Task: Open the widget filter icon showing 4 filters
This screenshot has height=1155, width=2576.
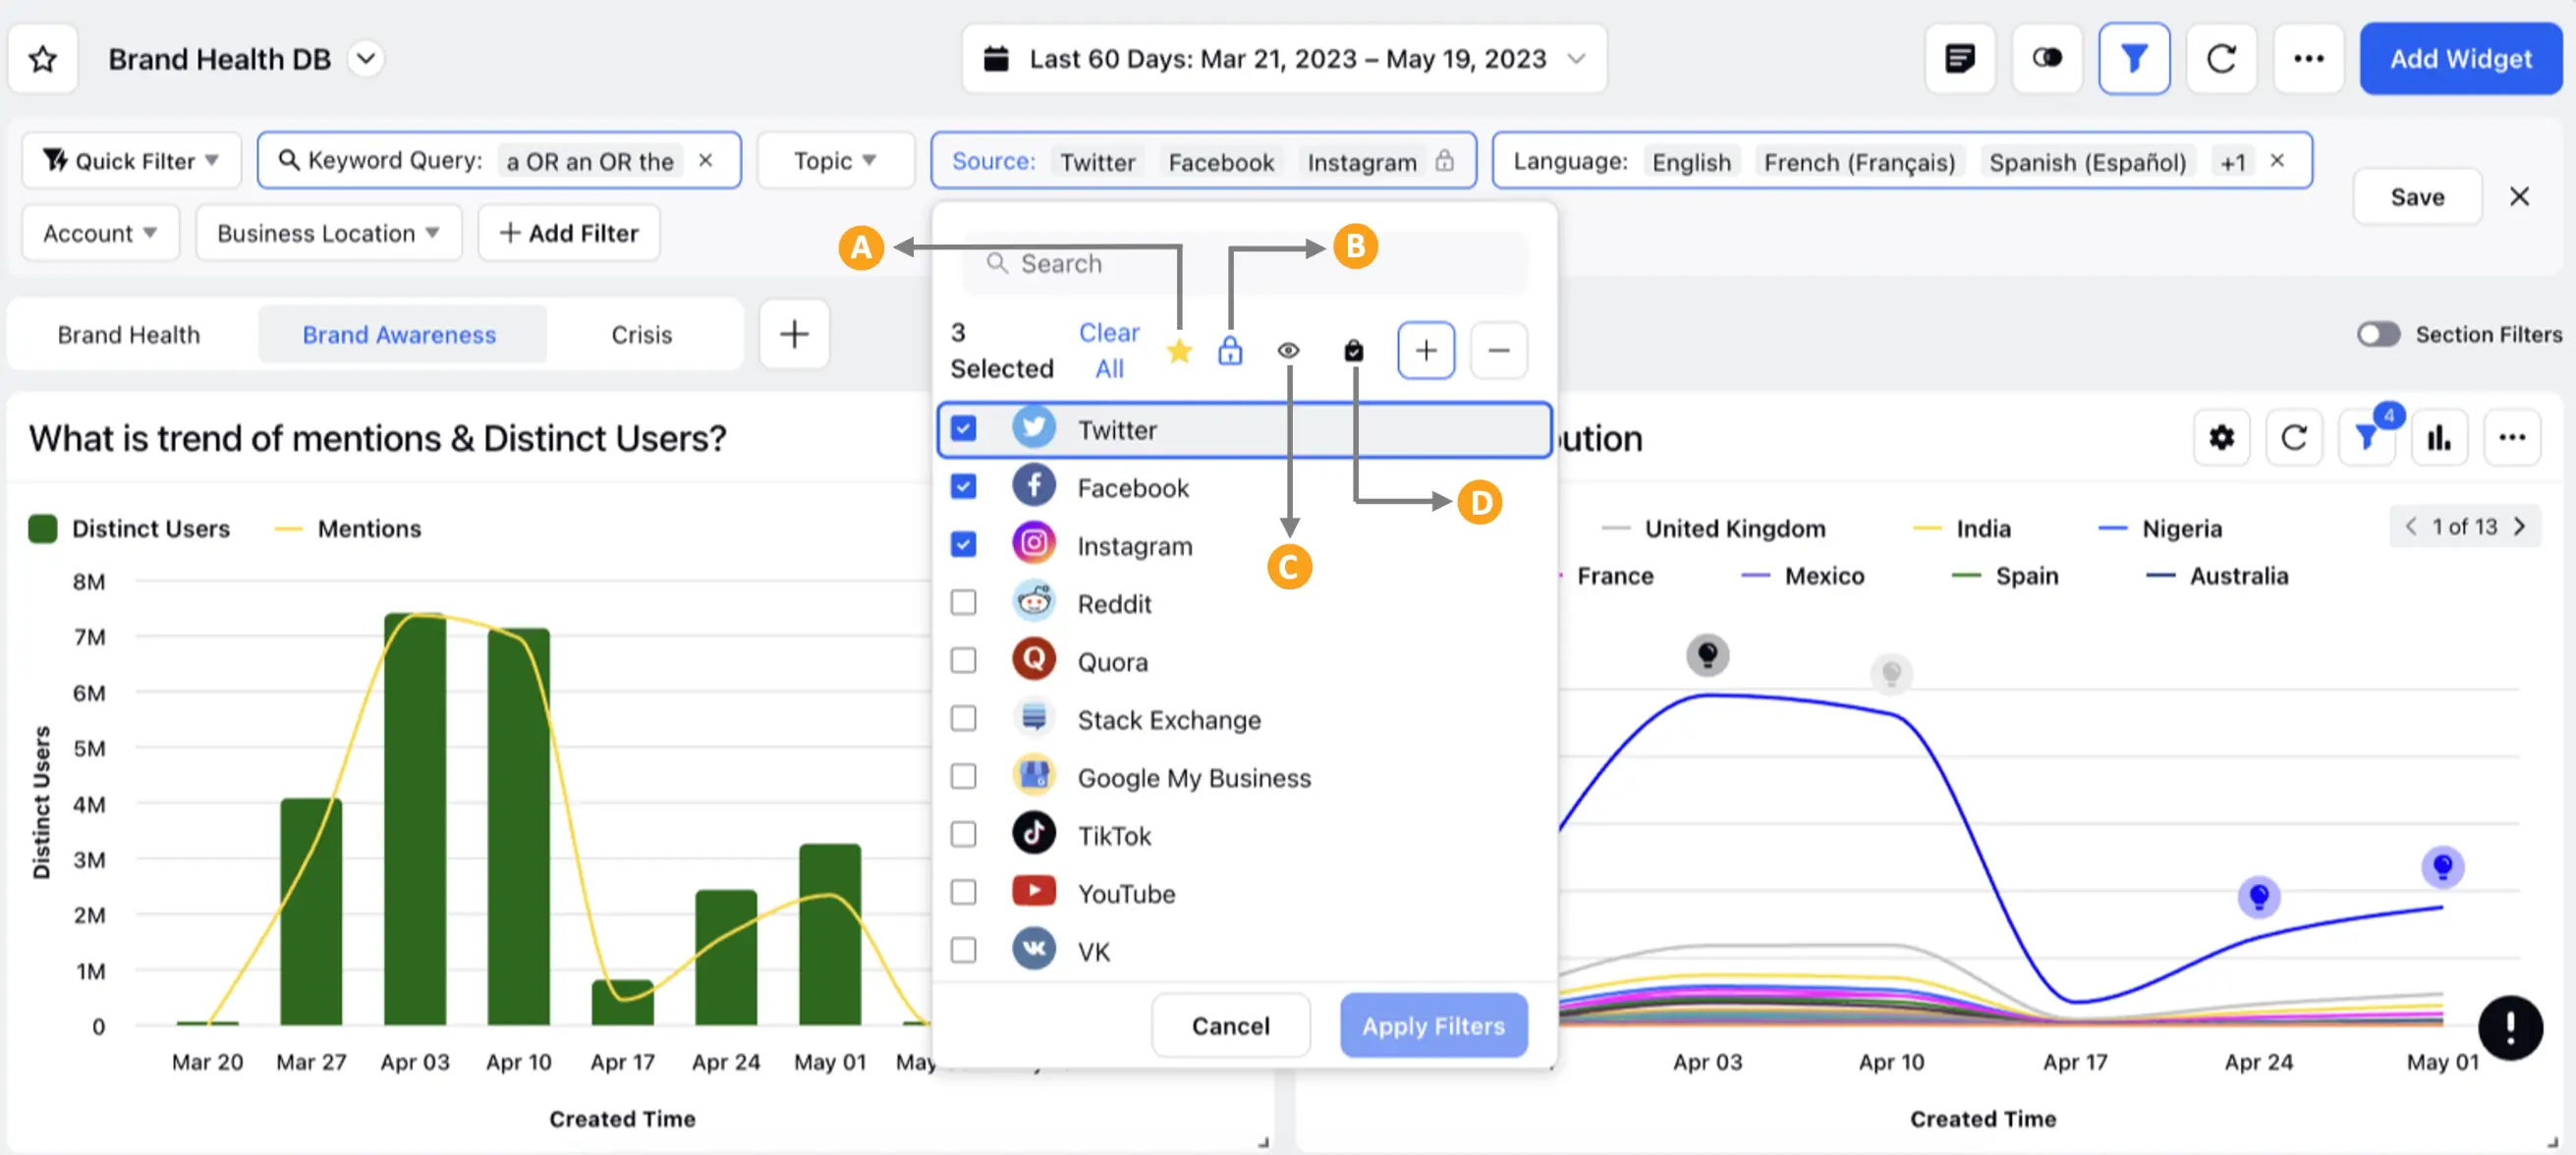Action: pyautogui.click(x=2367, y=437)
